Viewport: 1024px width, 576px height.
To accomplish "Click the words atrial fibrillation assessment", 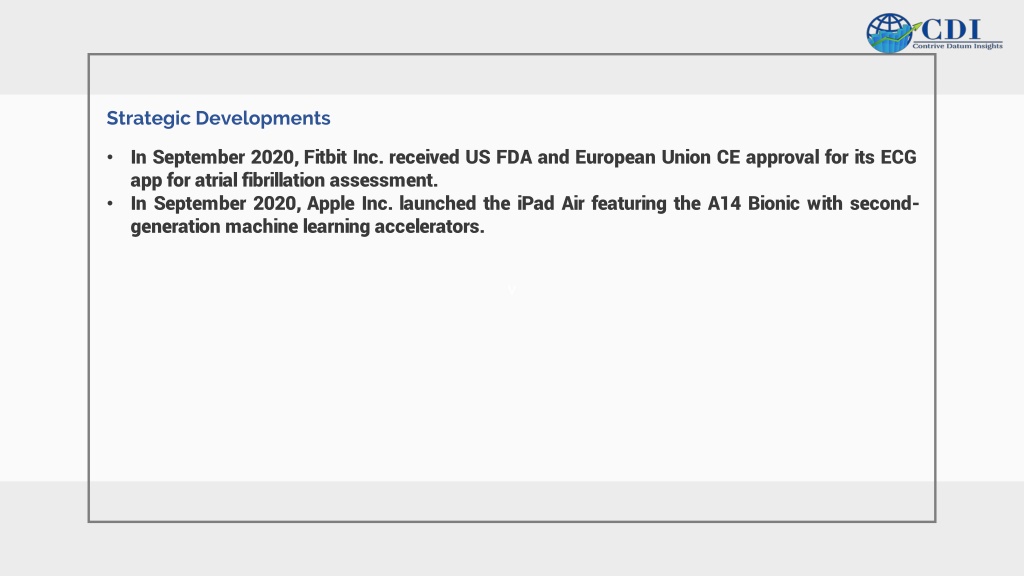I will click(x=316, y=180).
